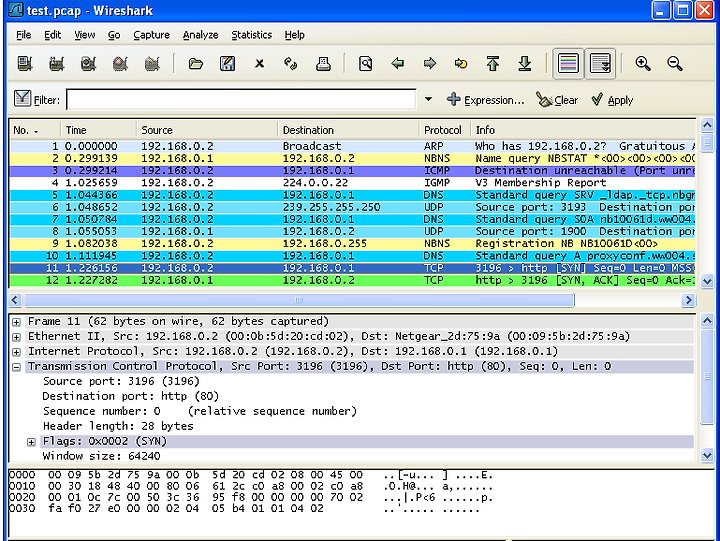Close this capture file X icon
Image resolution: width=720 pixels, height=541 pixels.
259,63
